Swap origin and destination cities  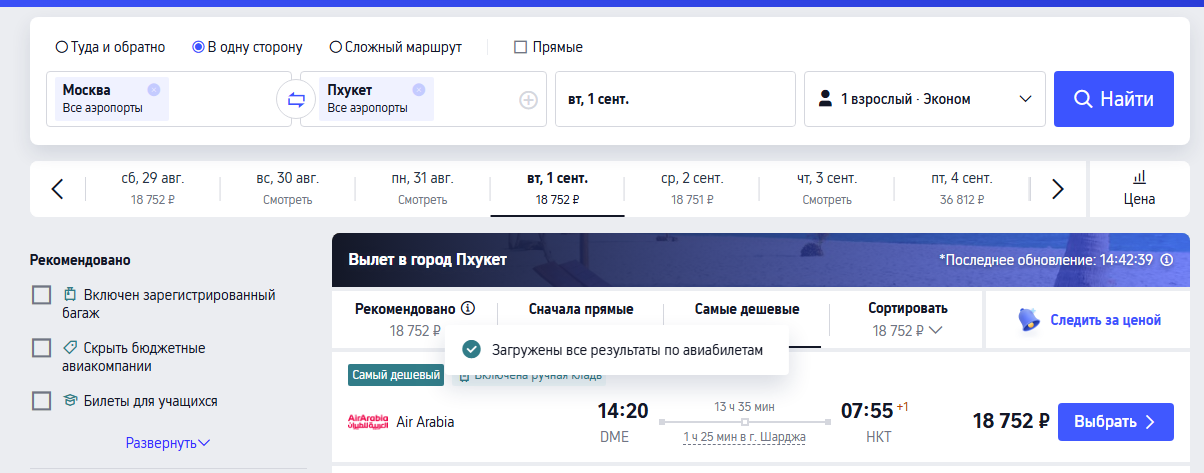tap(296, 99)
